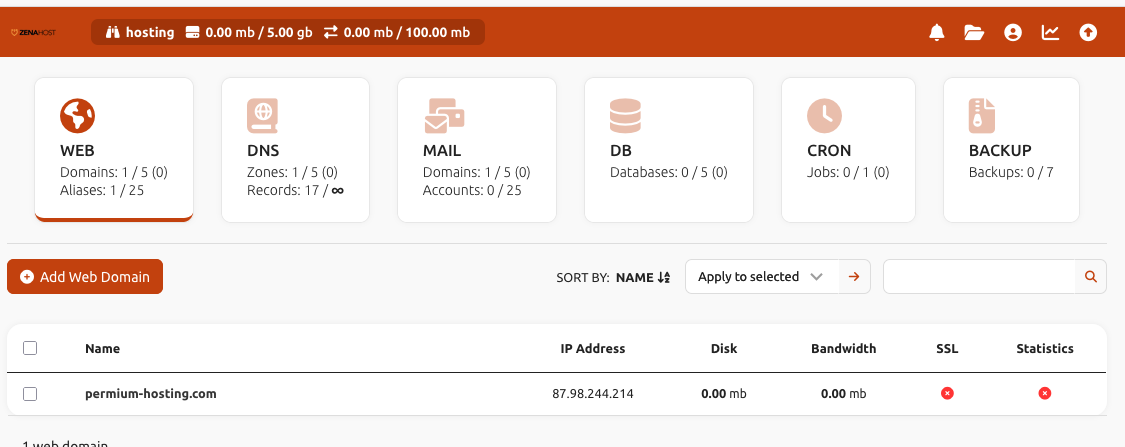This screenshot has height=447, width=1125.
Task: Switch to the DNS tab
Action: (x=295, y=150)
